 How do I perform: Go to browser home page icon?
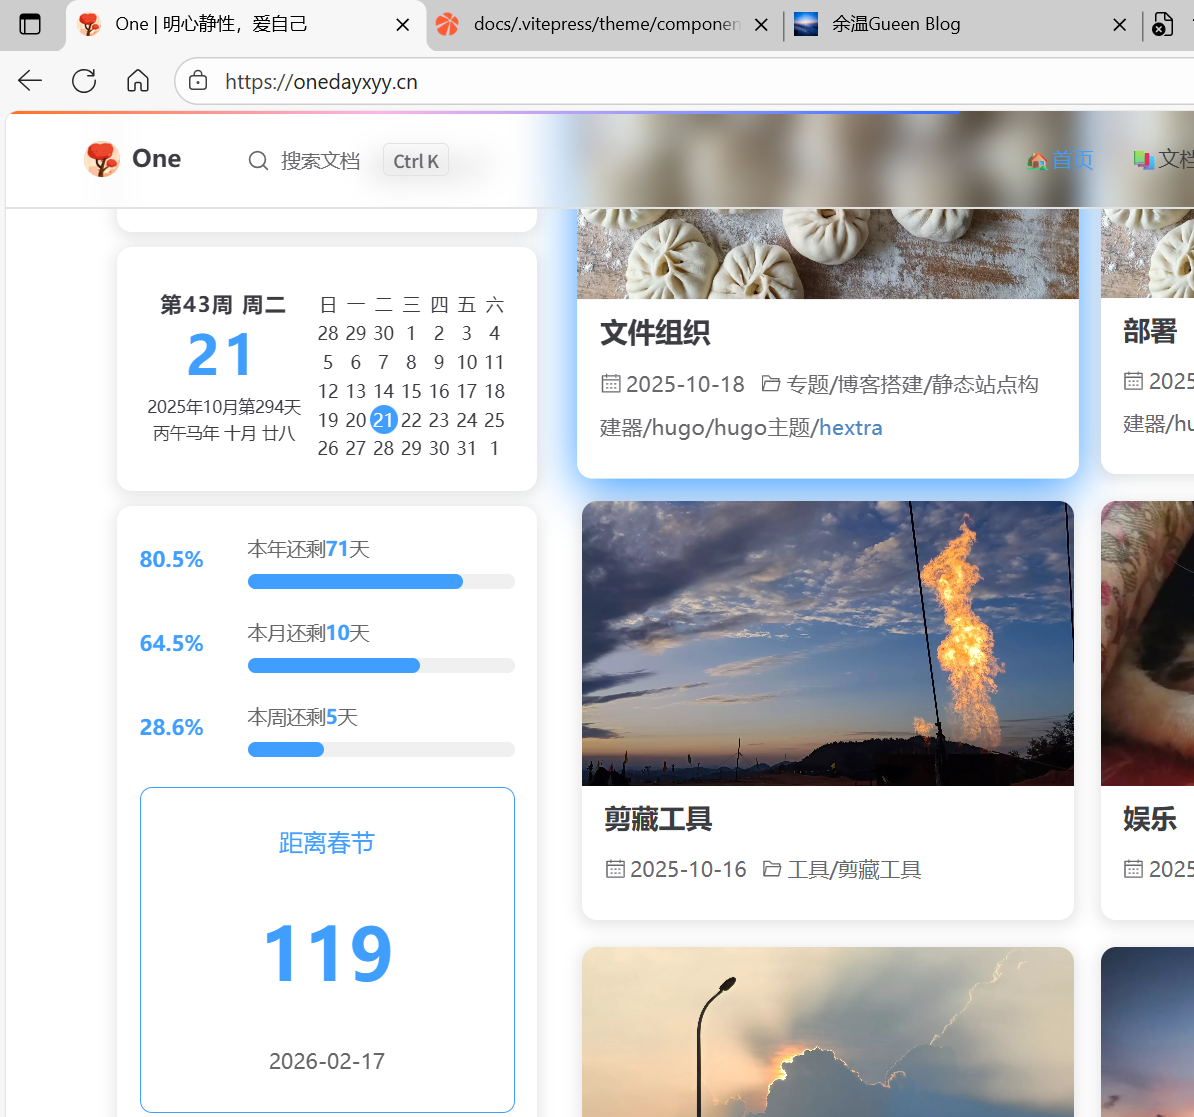[x=138, y=81]
